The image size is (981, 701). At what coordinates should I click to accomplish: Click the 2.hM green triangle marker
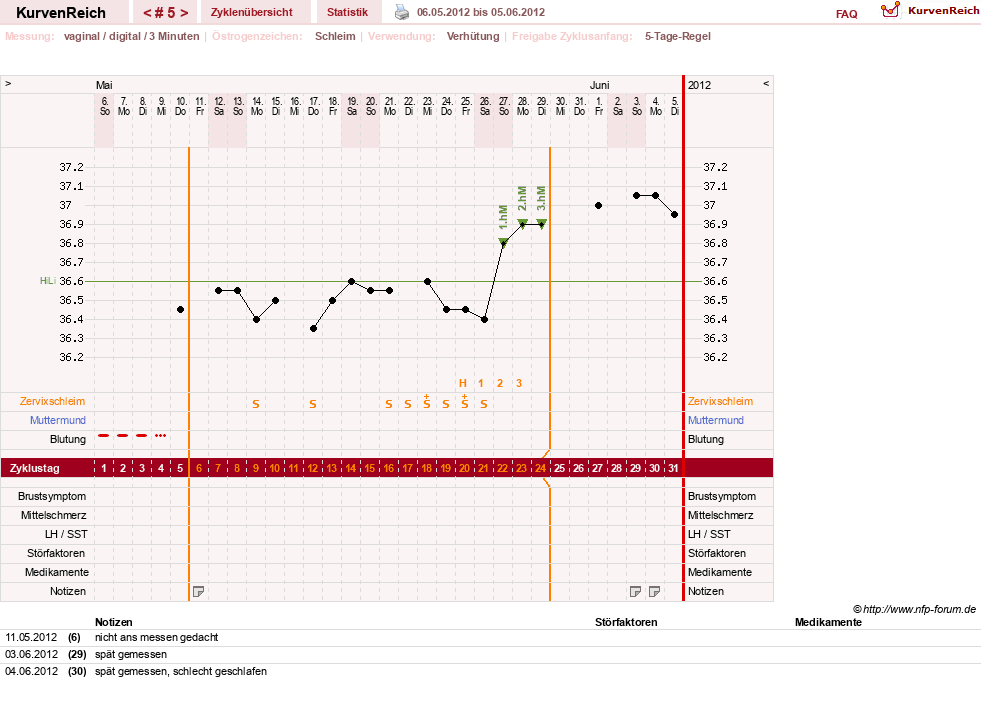coord(522,223)
